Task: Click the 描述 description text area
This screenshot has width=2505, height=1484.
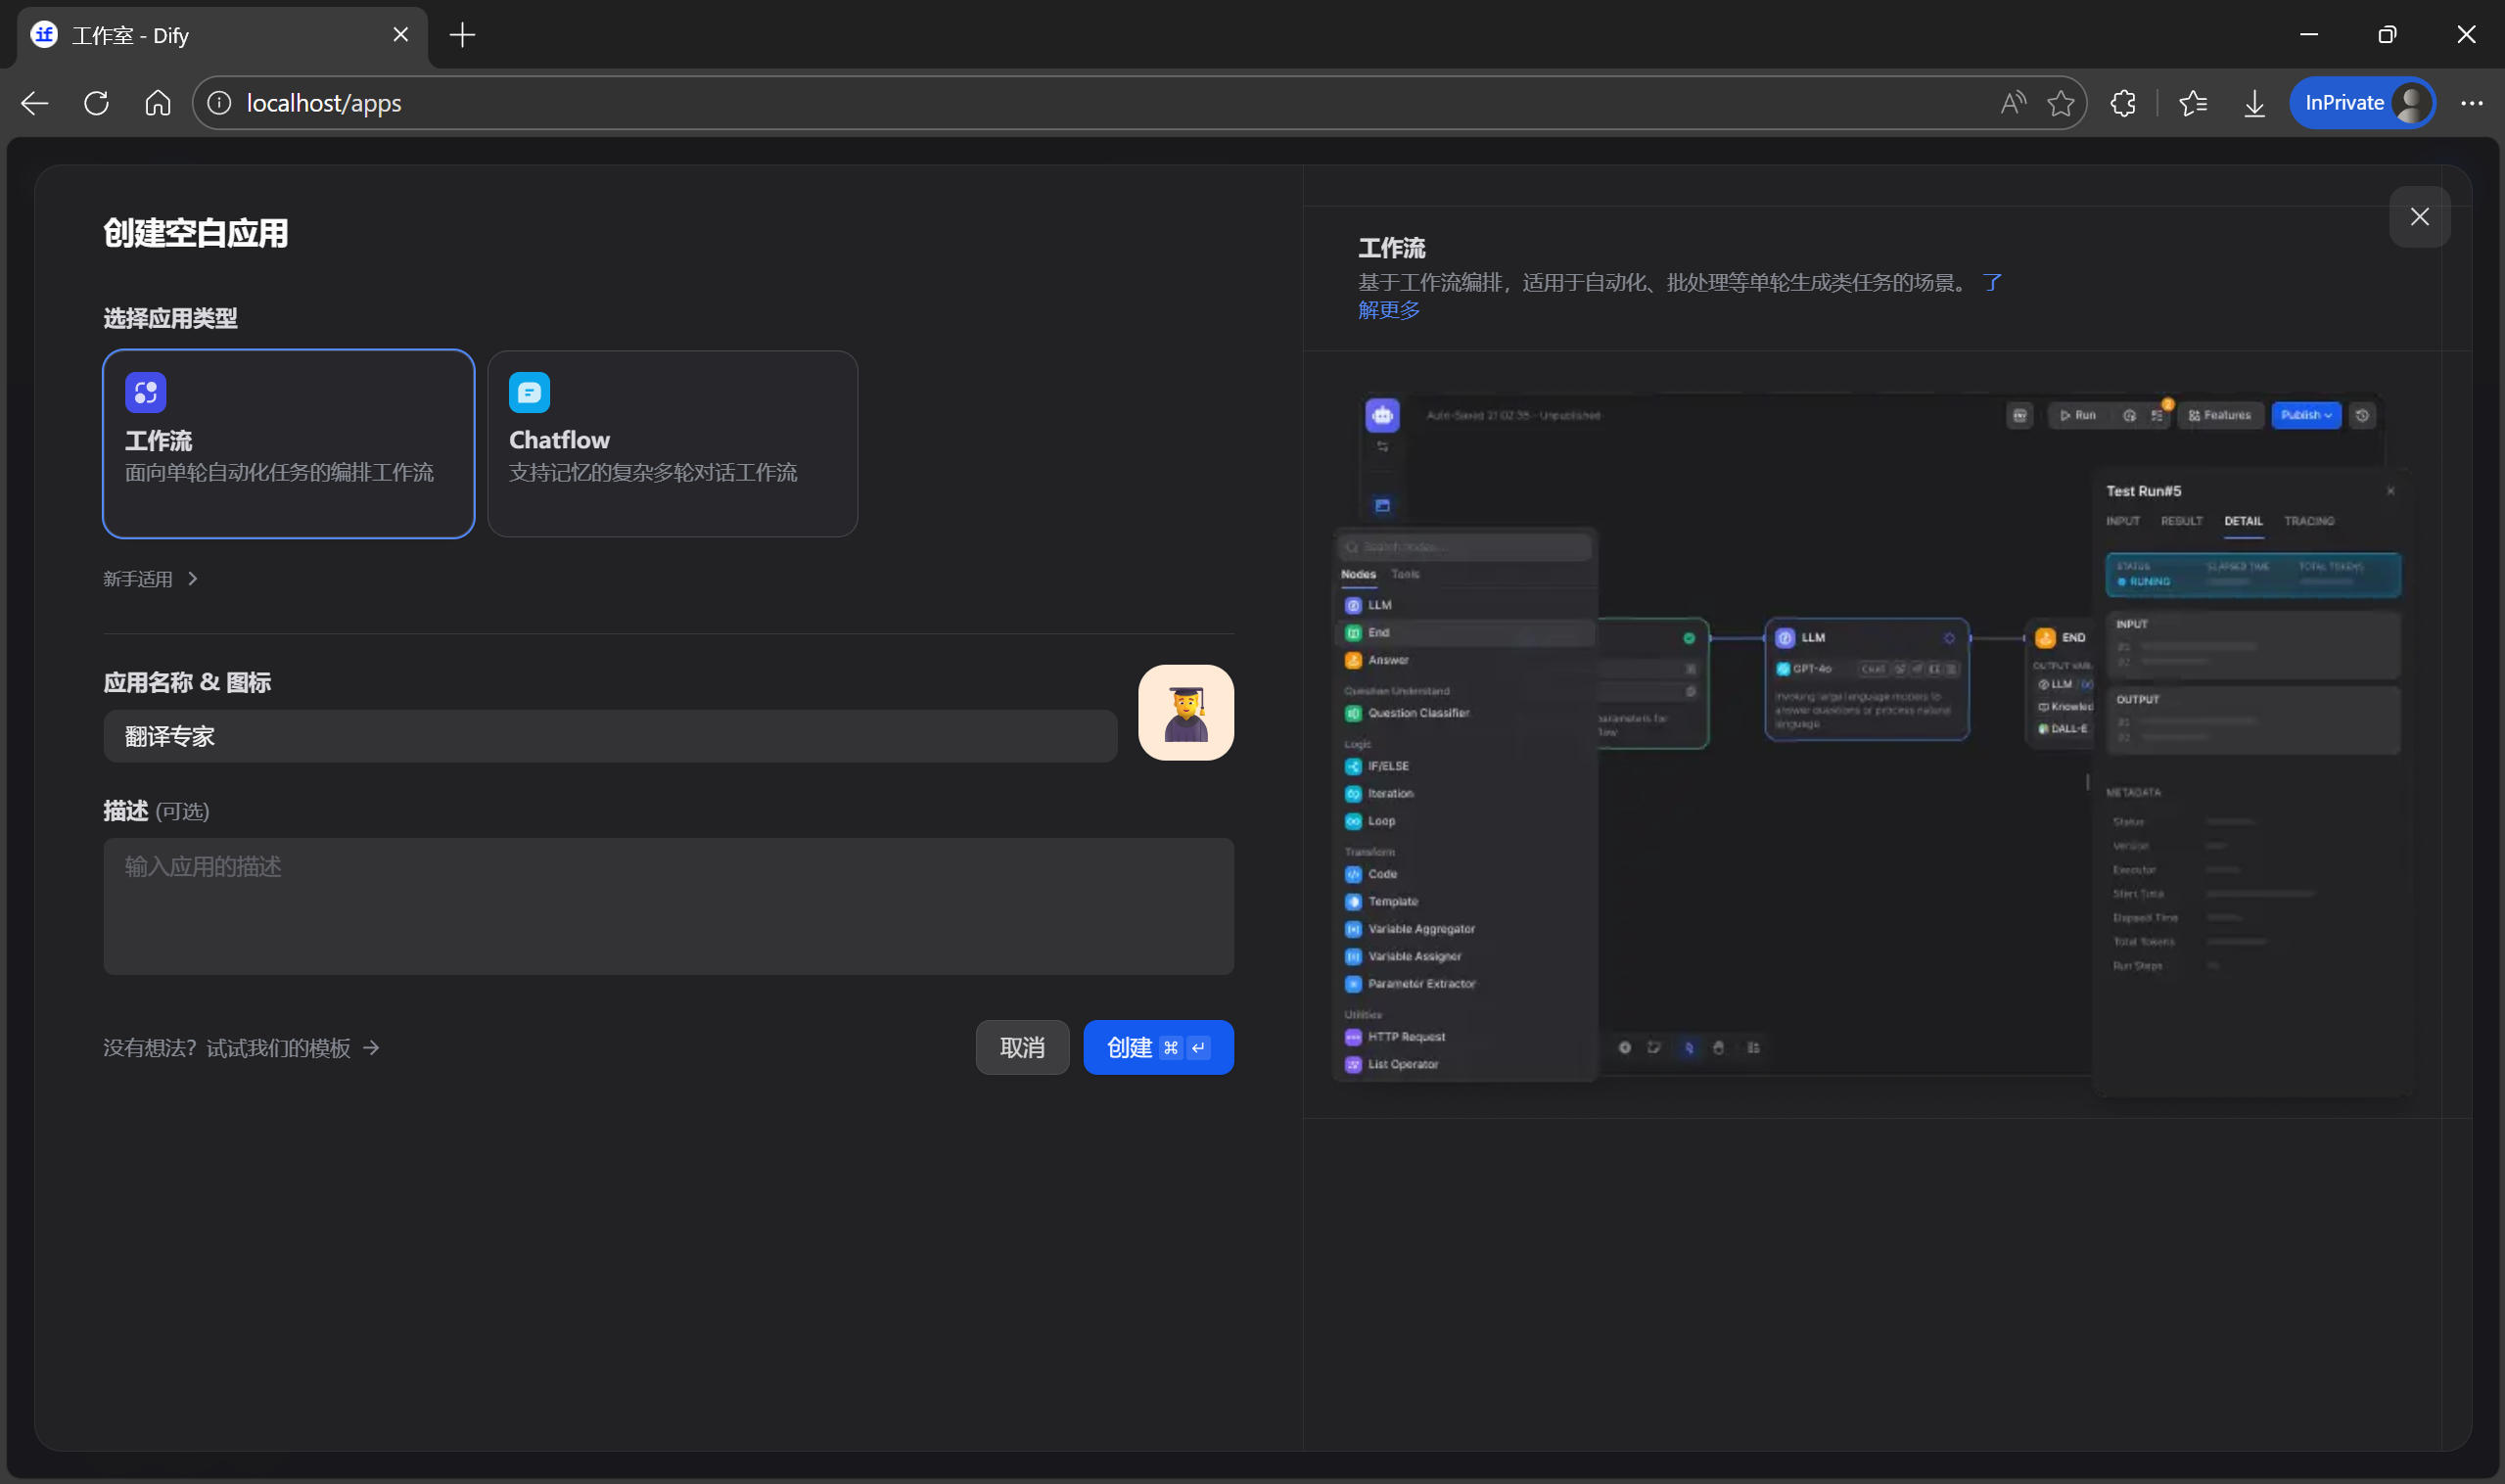Action: [x=668, y=906]
